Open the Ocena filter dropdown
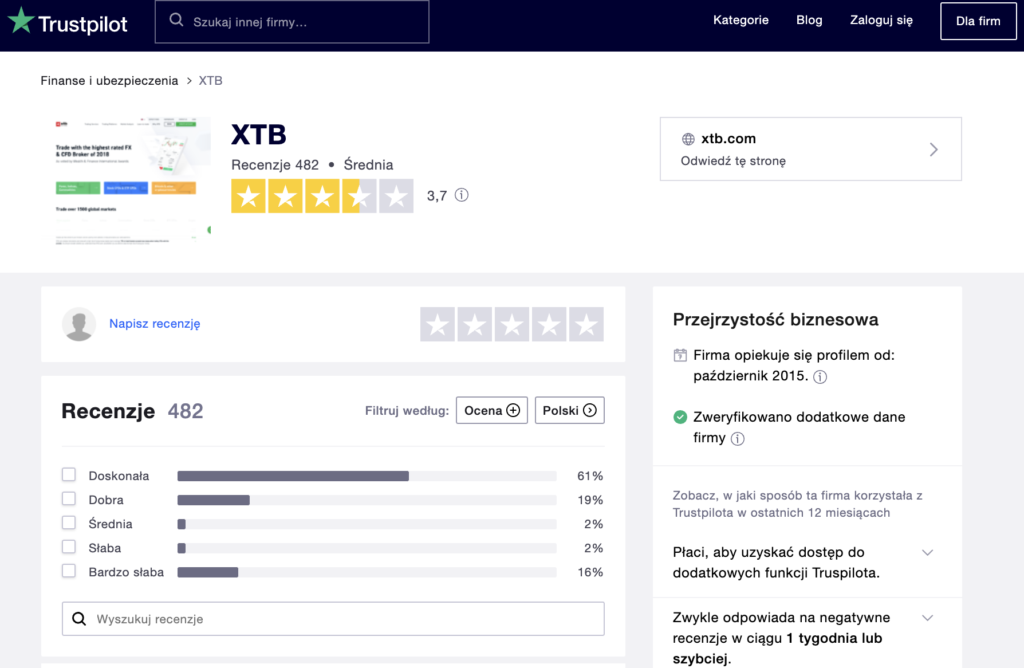 [x=492, y=410]
